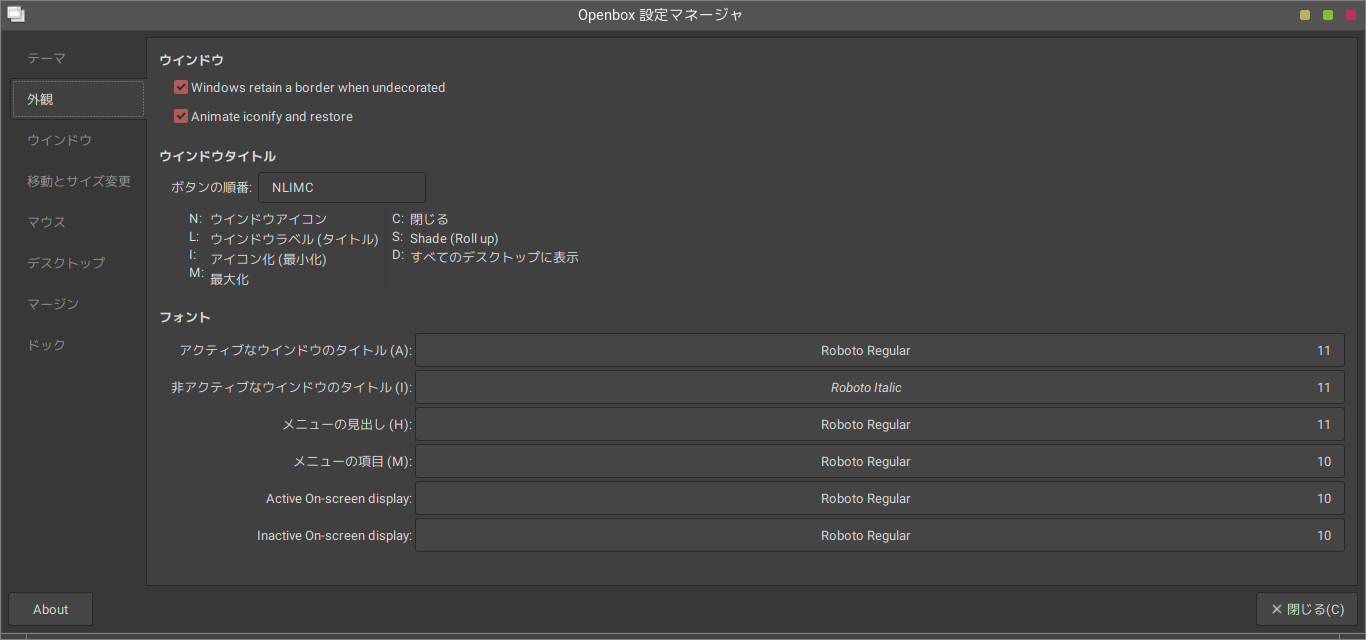Click the window menu icon in the title bar
Viewport: 1366px width, 640px height.
(15, 15)
